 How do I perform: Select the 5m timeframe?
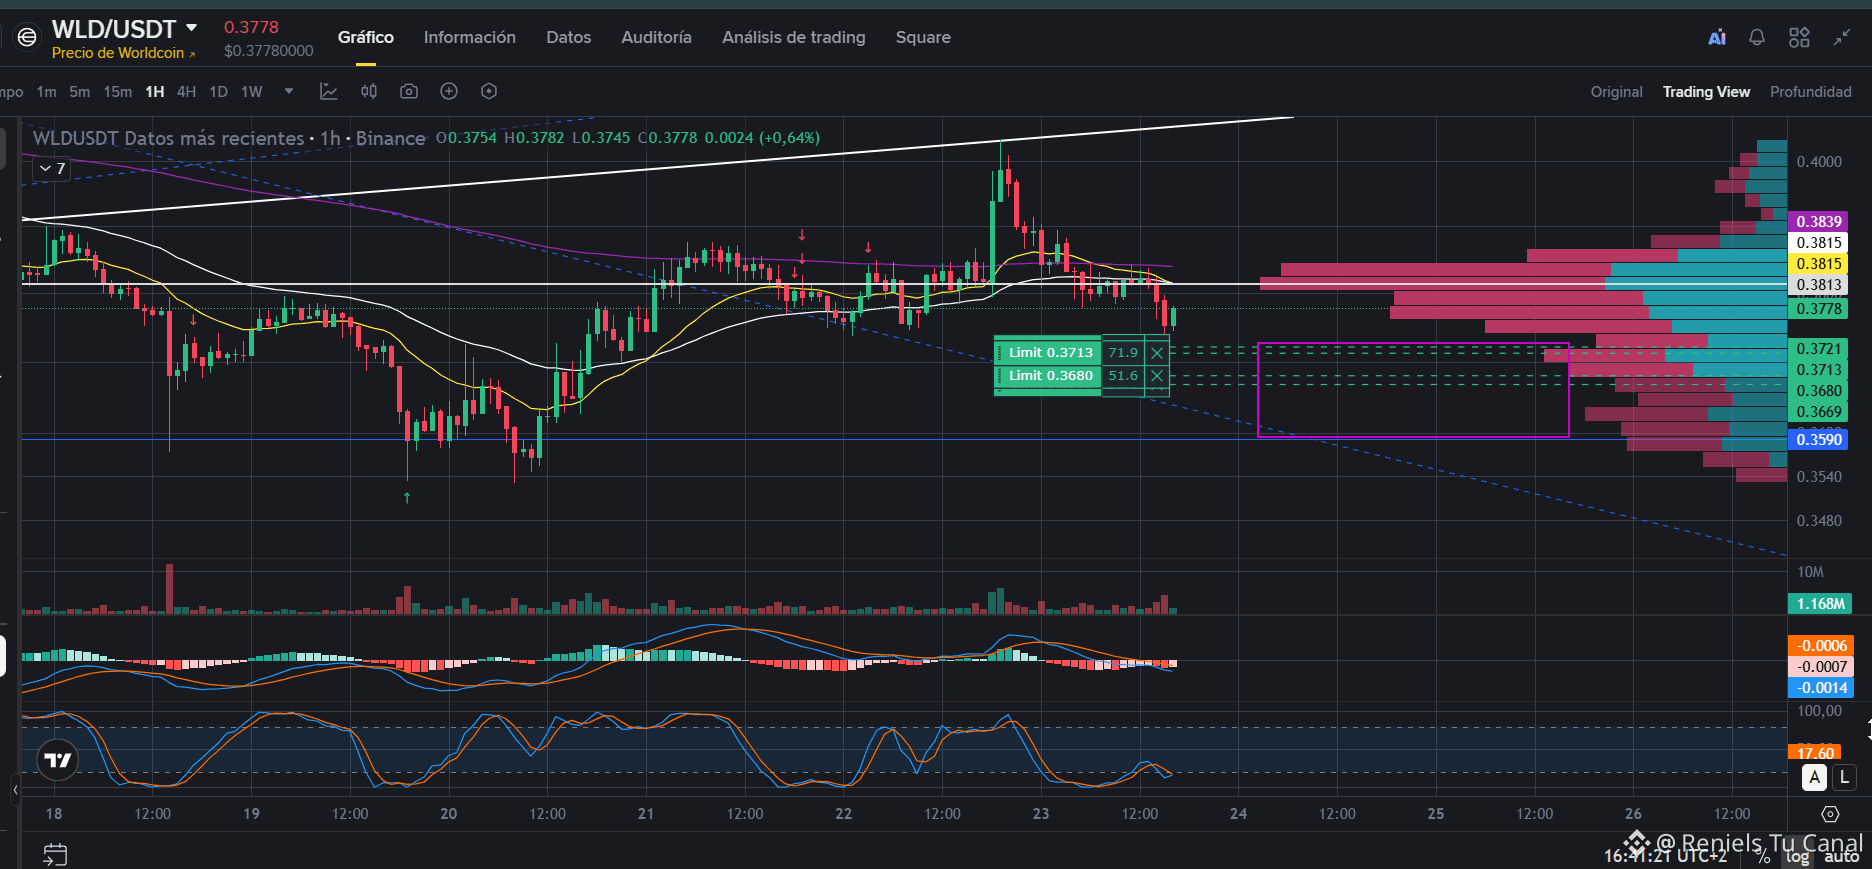79,92
